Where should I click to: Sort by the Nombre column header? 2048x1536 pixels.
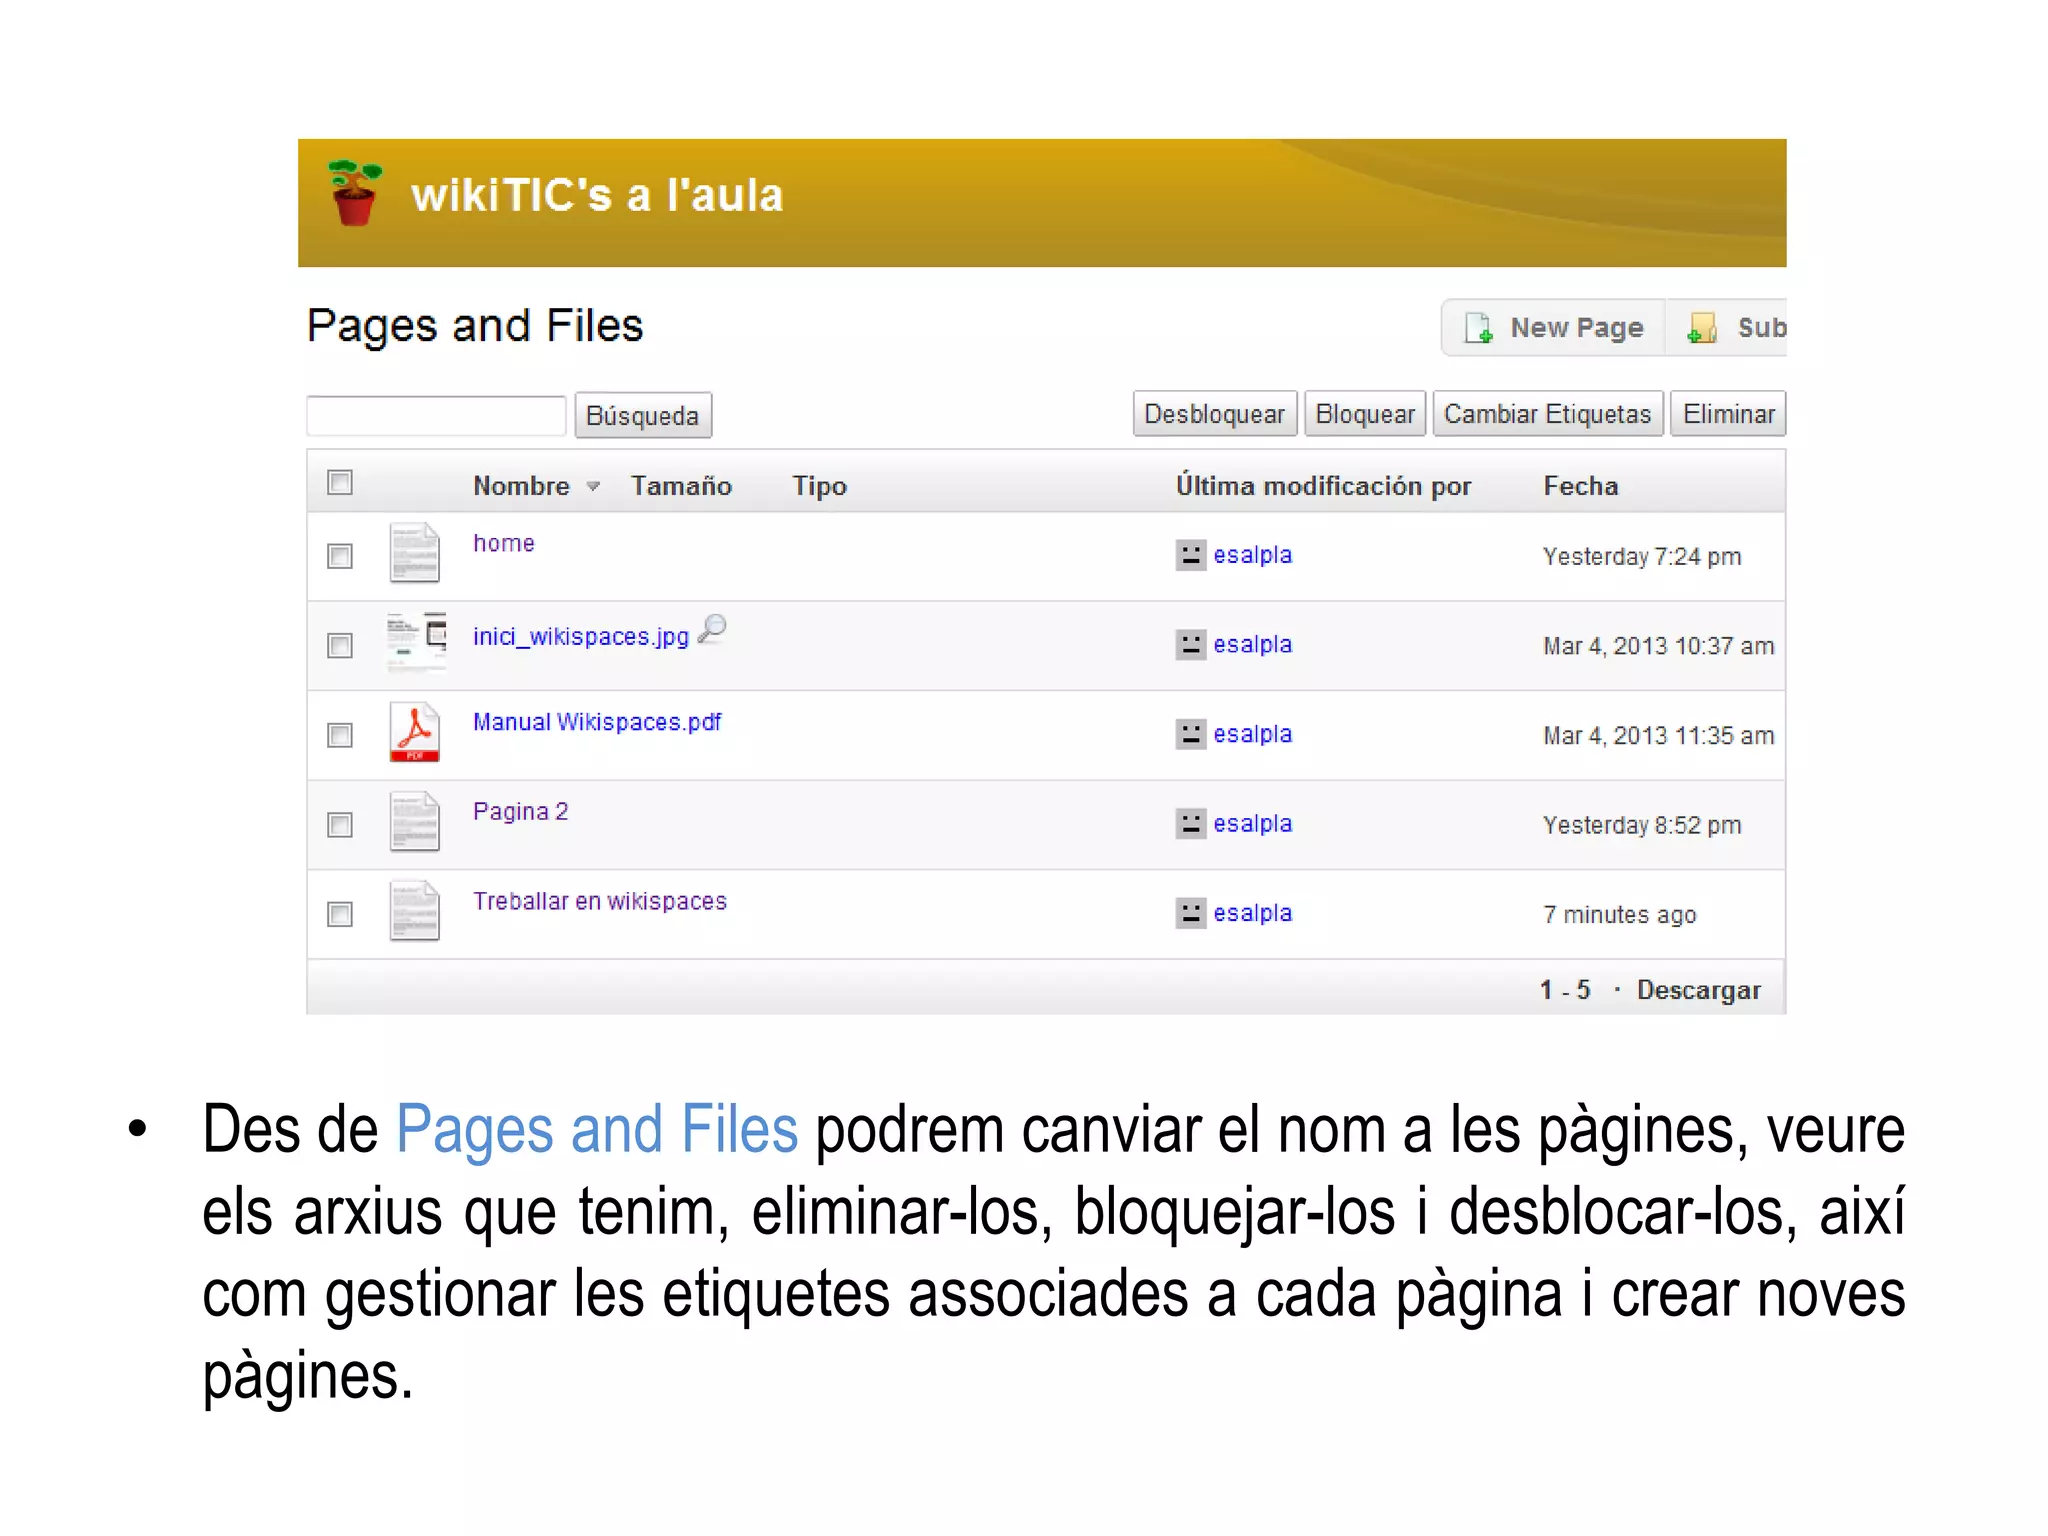[x=521, y=486]
